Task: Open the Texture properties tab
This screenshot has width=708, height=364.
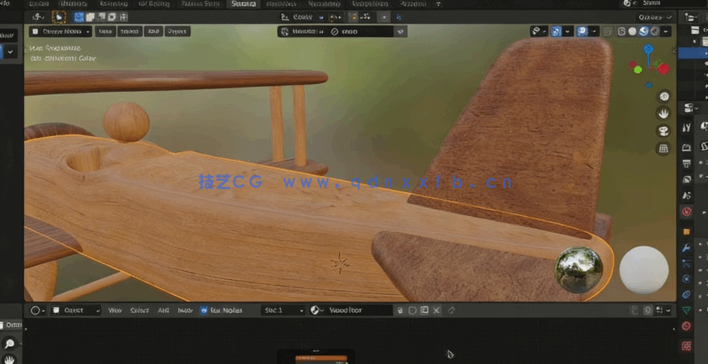Action: point(686,346)
